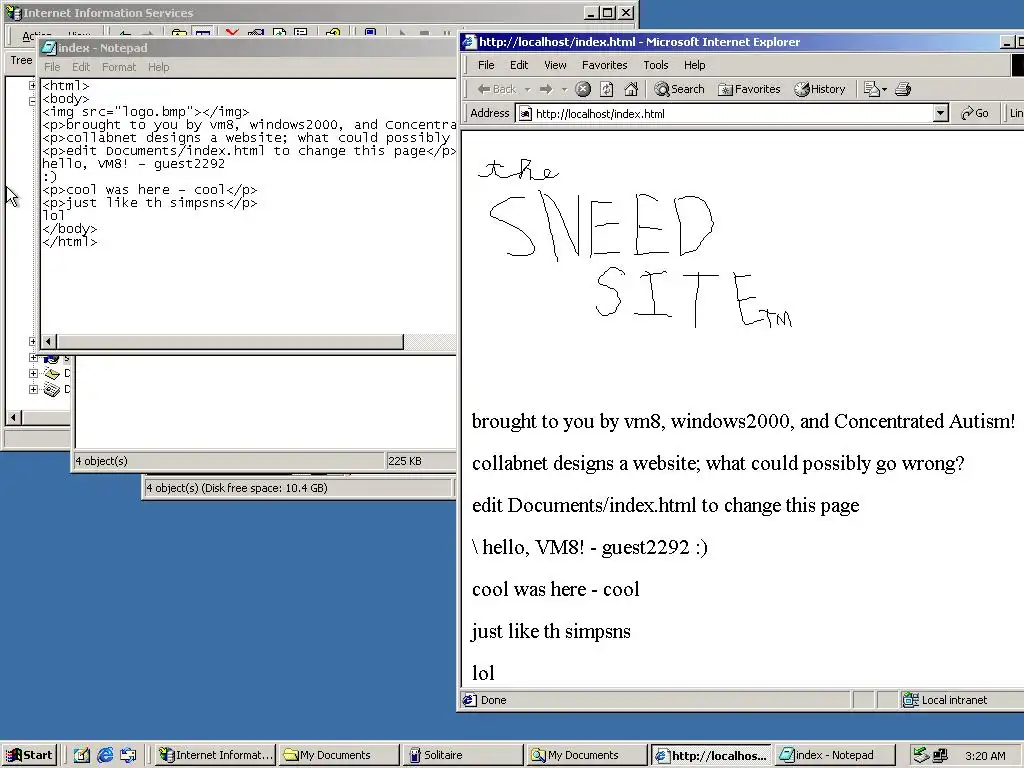Launch Internet Explorer from the Quick Launch bar

(x=105, y=755)
